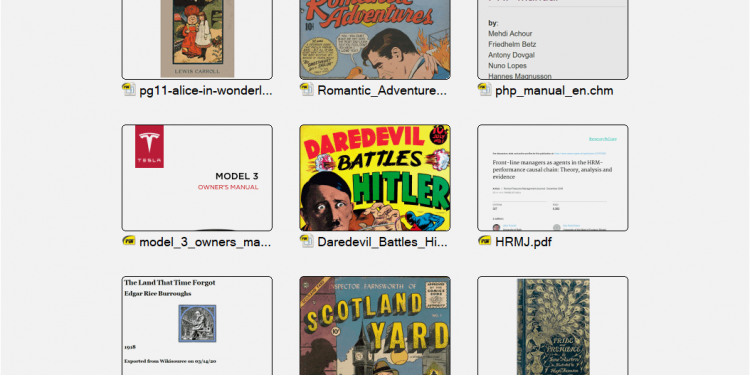Click the file icon beside pg11-alice-in-wonderland
The image size is (750, 375).
[129, 89]
